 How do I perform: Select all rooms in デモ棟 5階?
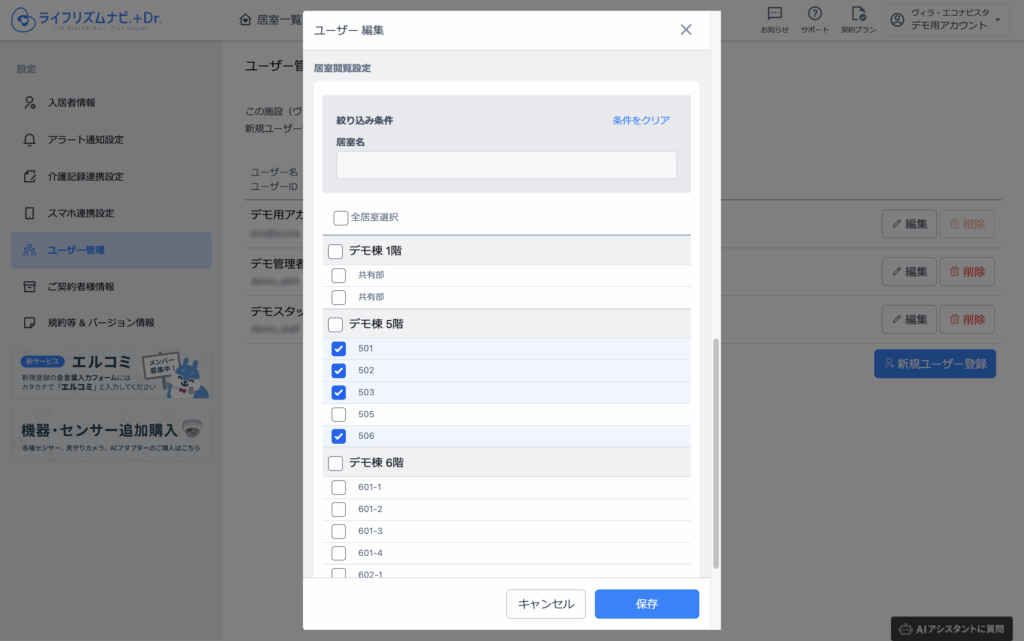335,324
